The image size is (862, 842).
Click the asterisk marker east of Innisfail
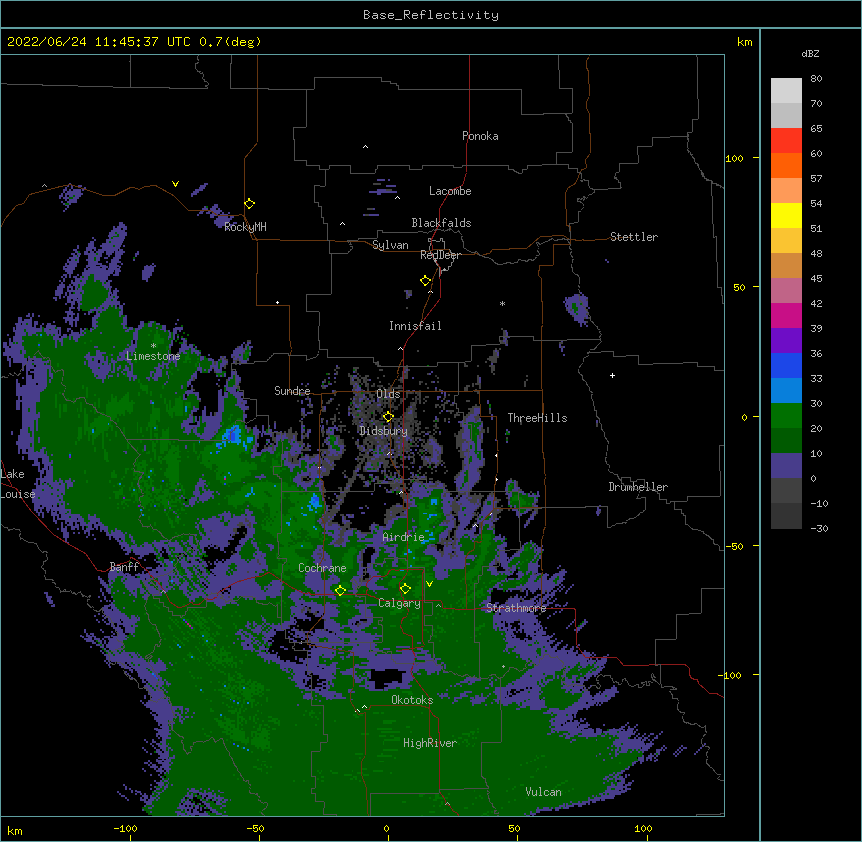pyautogui.click(x=502, y=303)
